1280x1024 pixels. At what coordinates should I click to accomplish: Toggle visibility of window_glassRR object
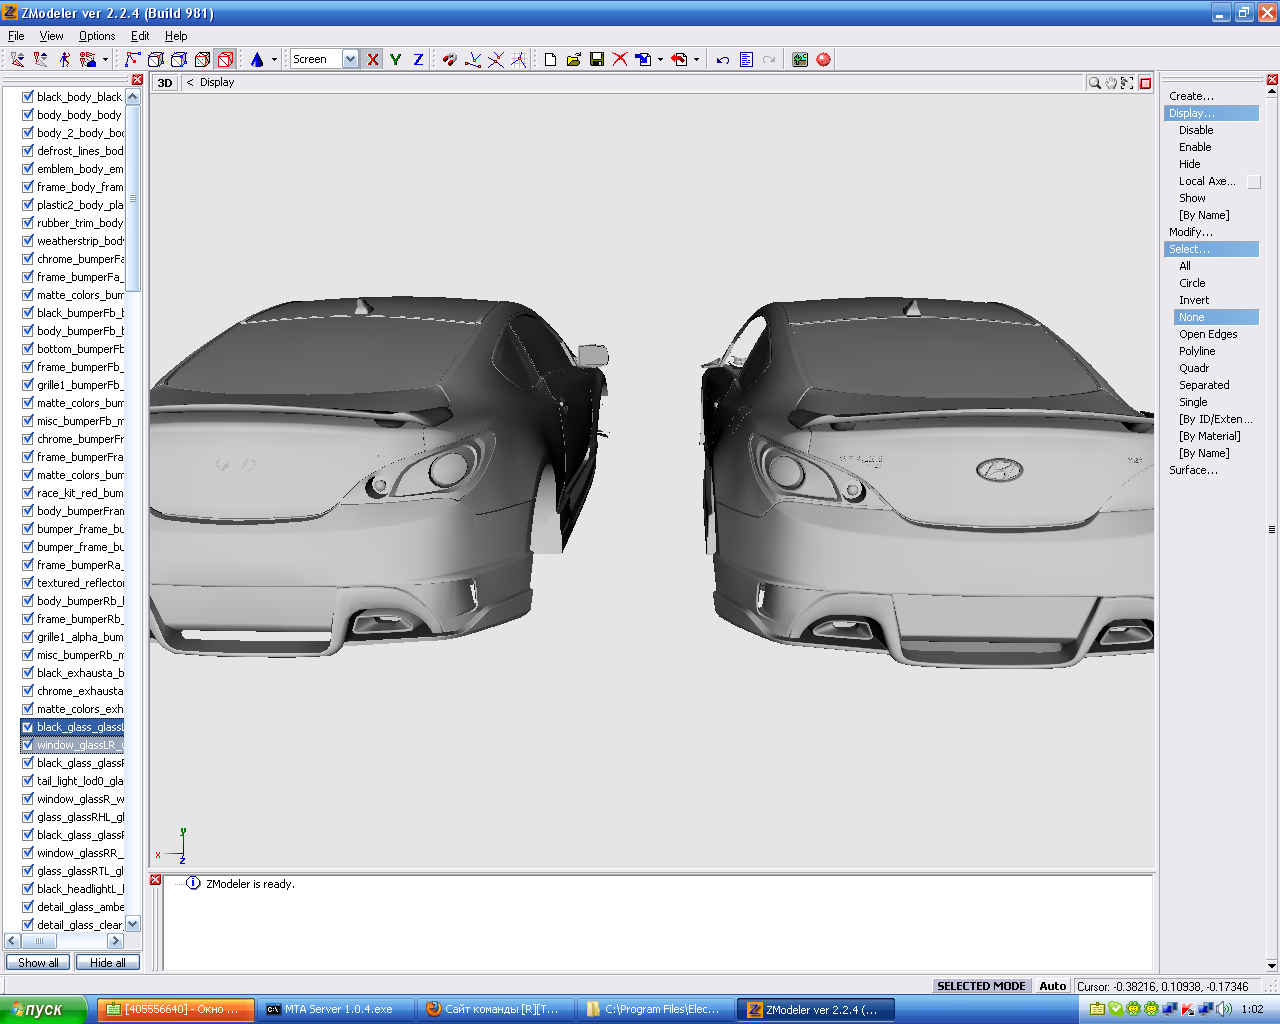click(28, 853)
